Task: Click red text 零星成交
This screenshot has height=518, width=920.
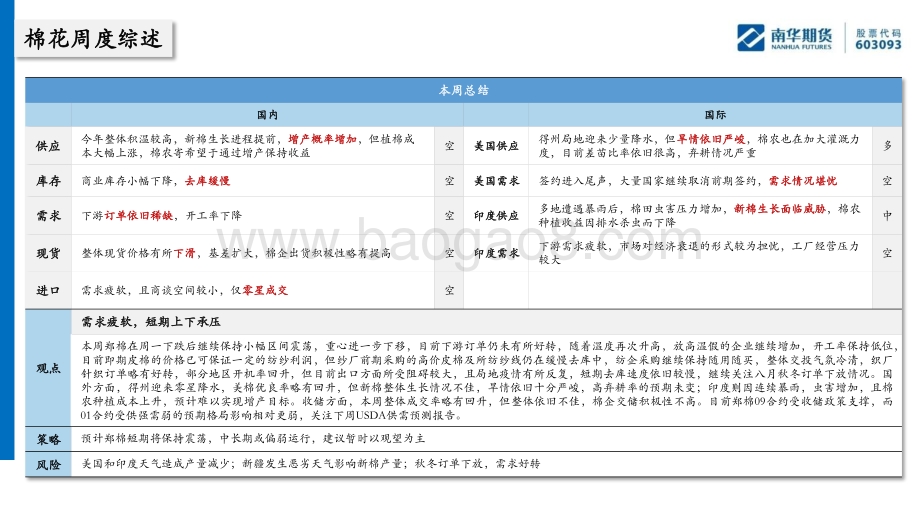Action: [265, 290]
